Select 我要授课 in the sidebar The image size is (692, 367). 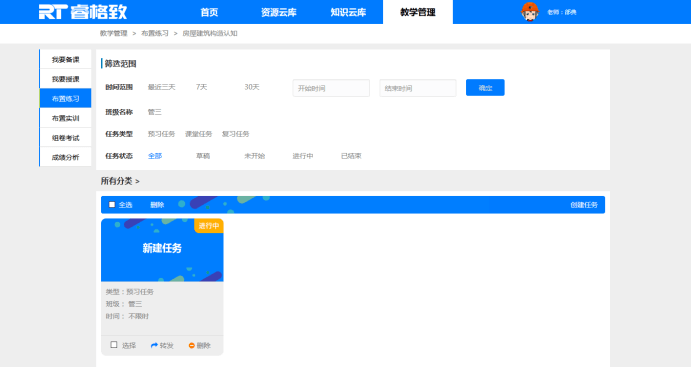pos(65,79)
